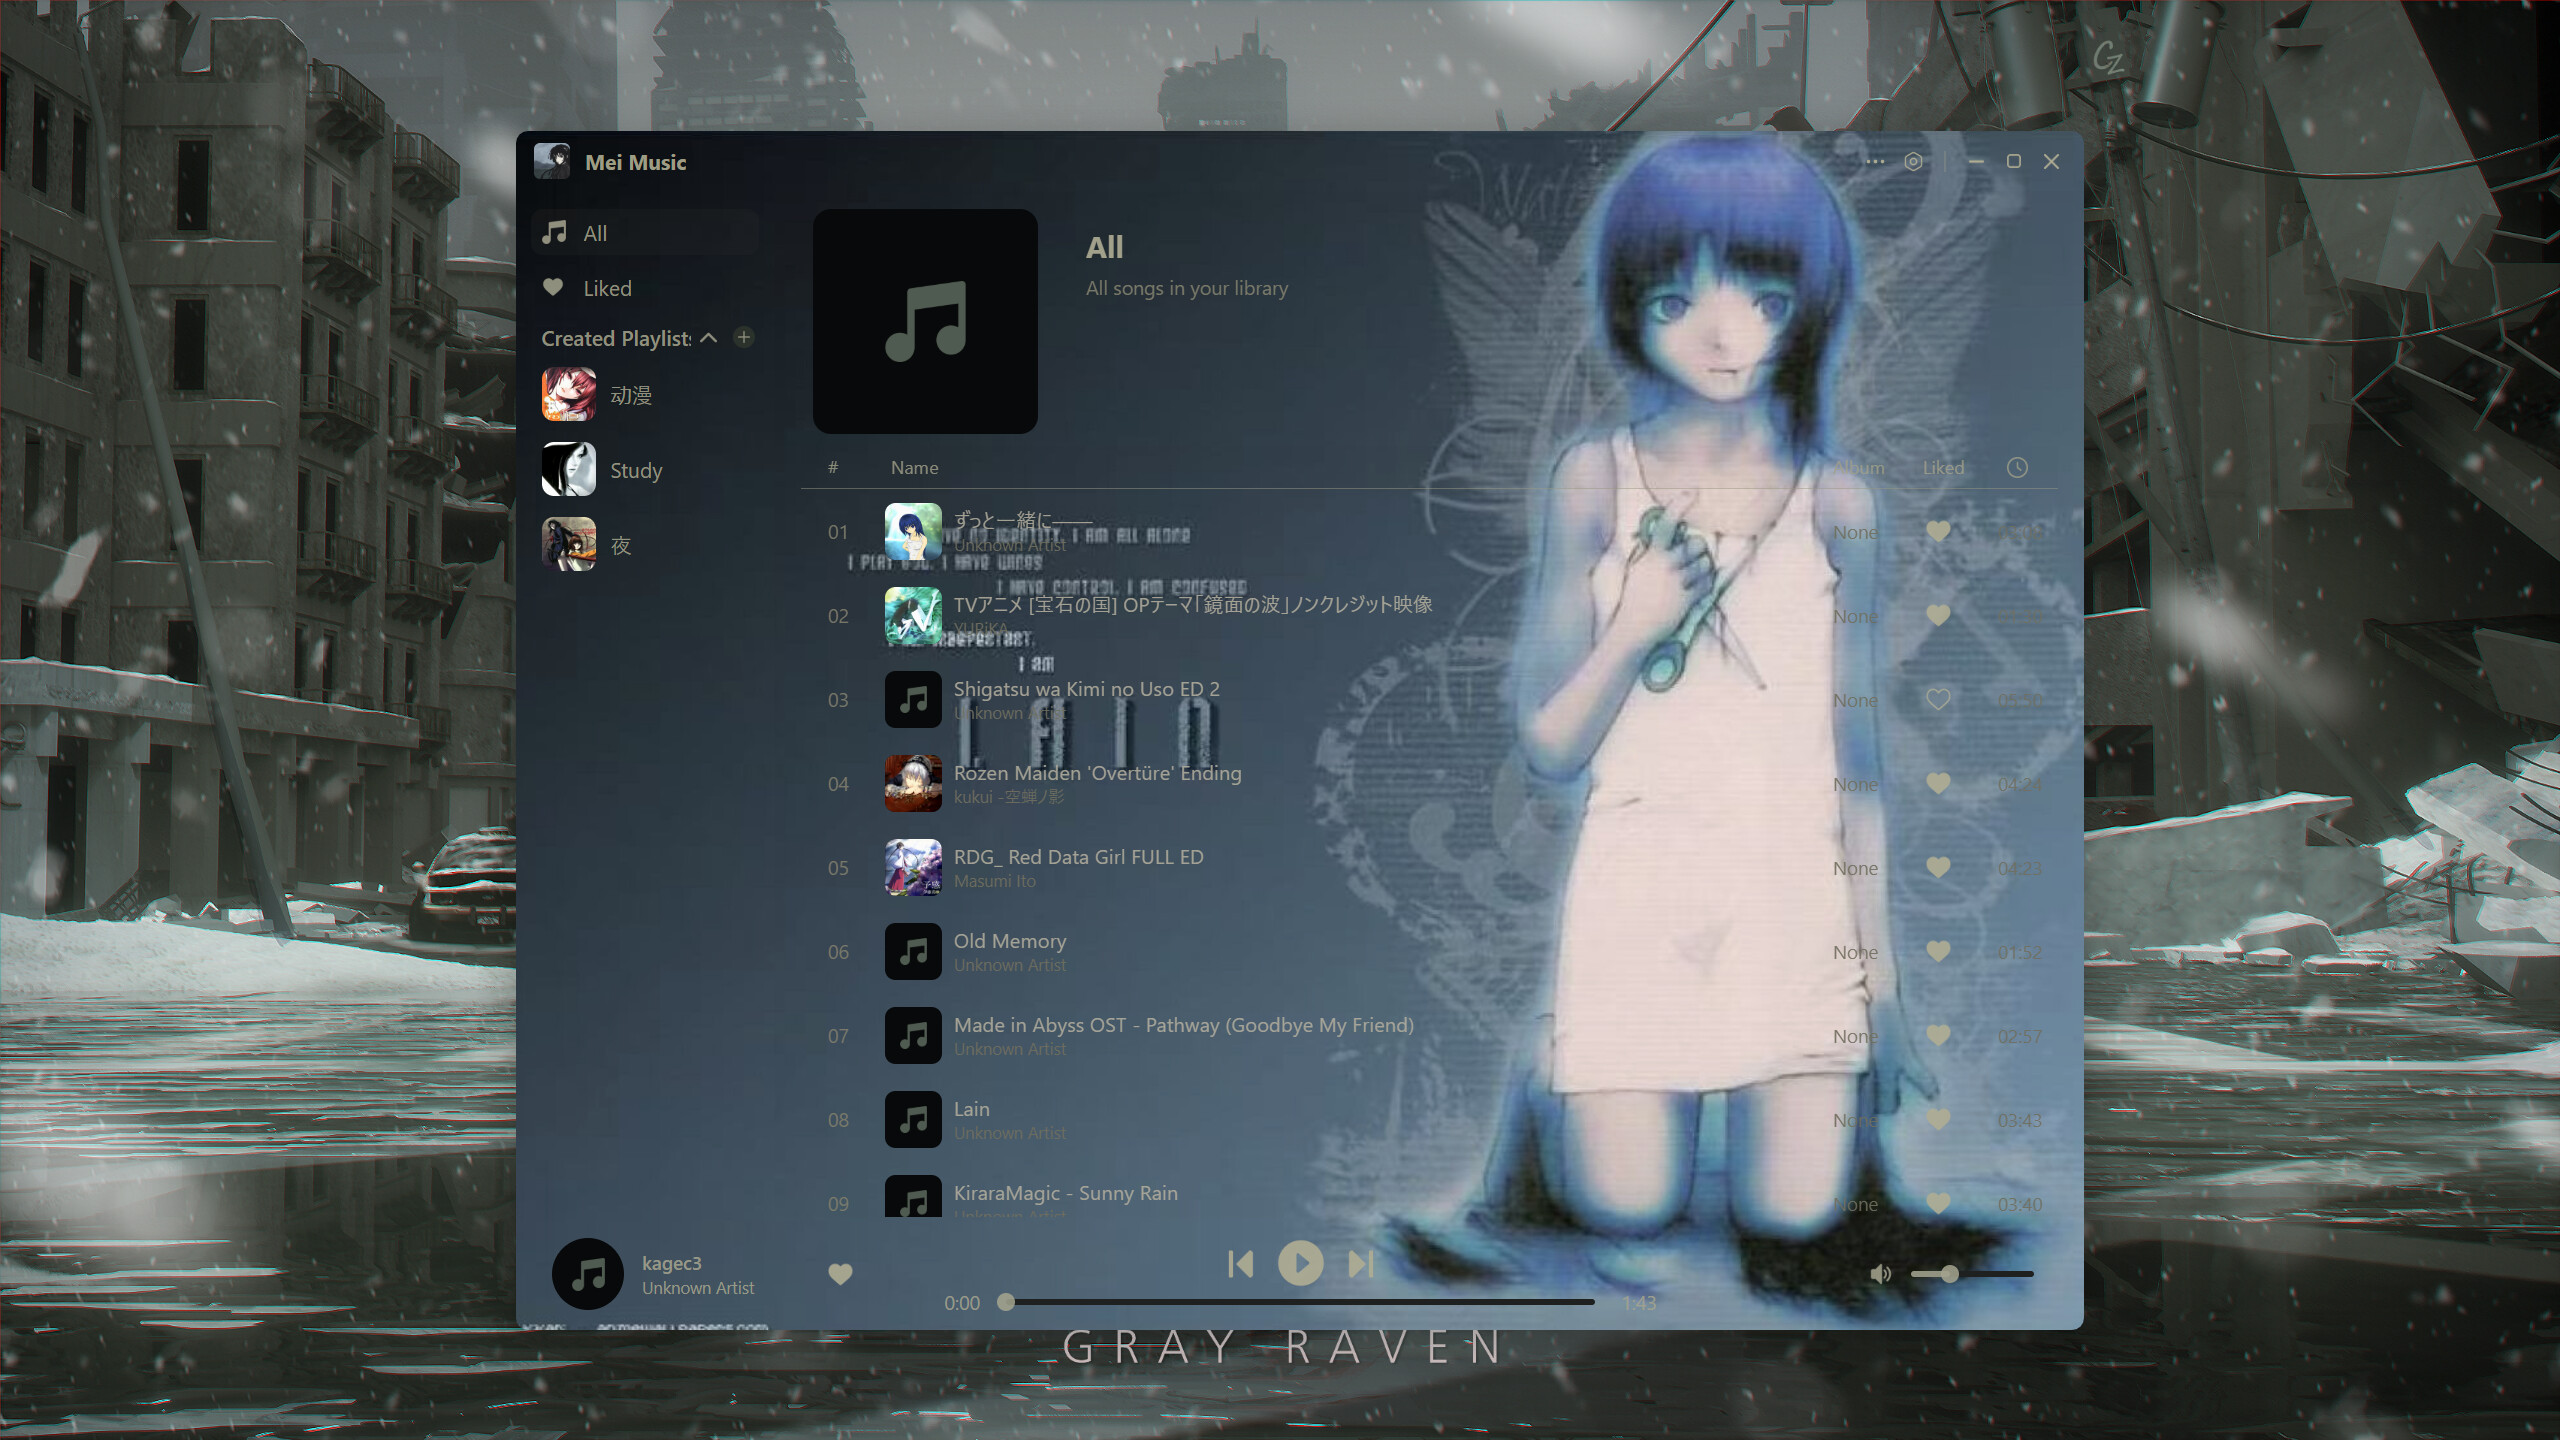Image resolution: width=2560 pixels, height=1440 pixels.
Task: Select Rozen Maiden 'Overtüre' Ending title
Action: [x=1097, y=773]
